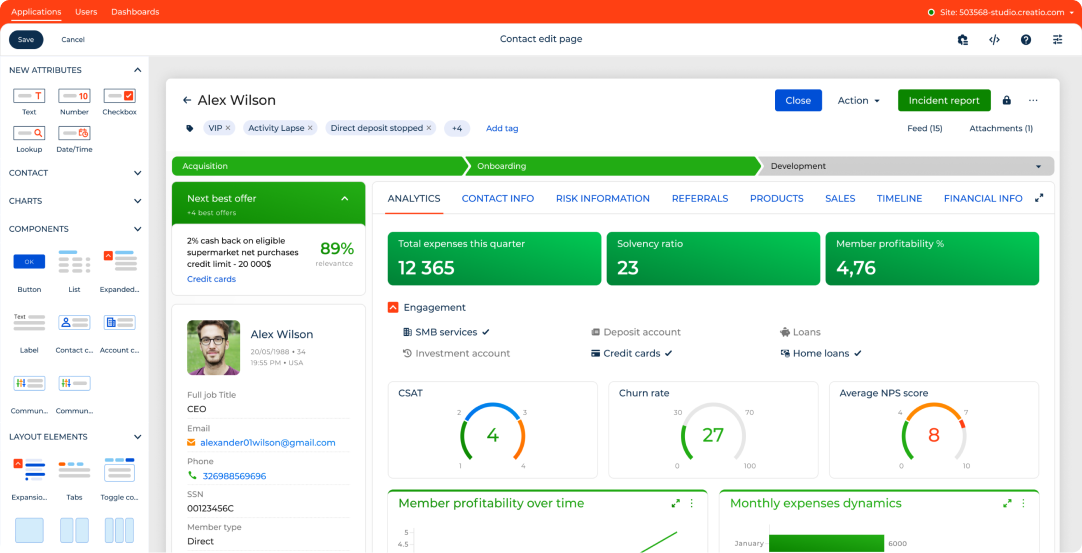The width and height of the screenshot is (1082, 553).
Task: Open the Action dropdown menu
Action: (858, 100)
